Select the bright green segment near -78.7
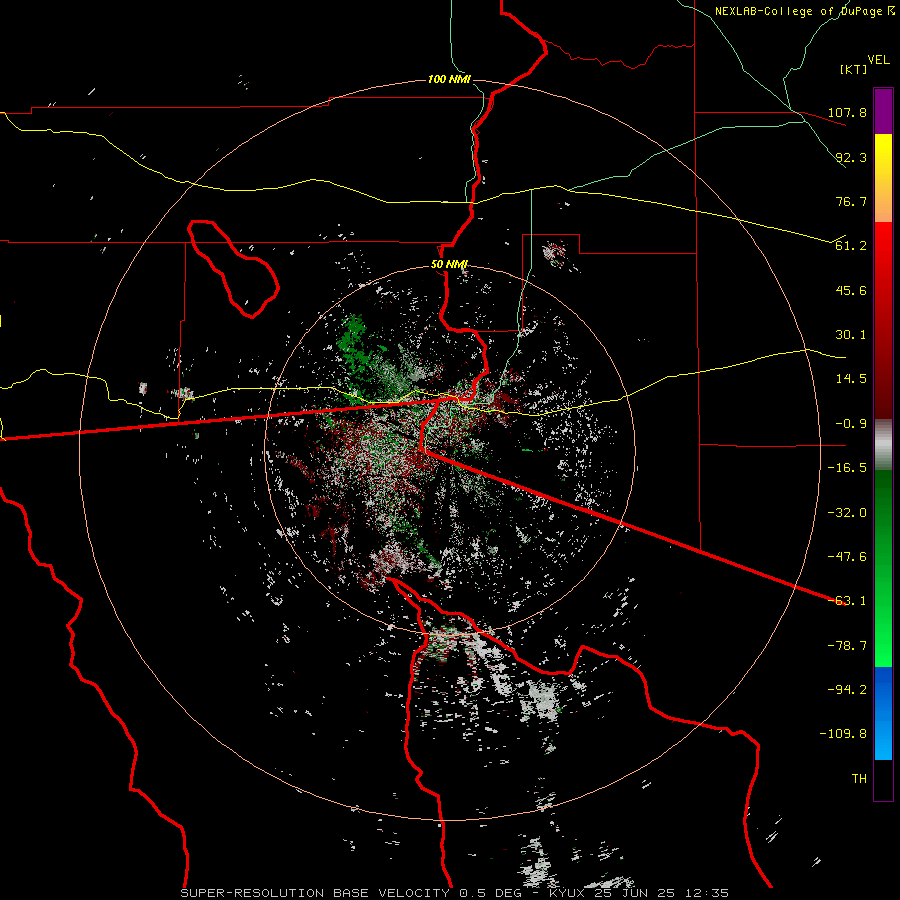Screen dimensions: 900x900 coord(883,646)
